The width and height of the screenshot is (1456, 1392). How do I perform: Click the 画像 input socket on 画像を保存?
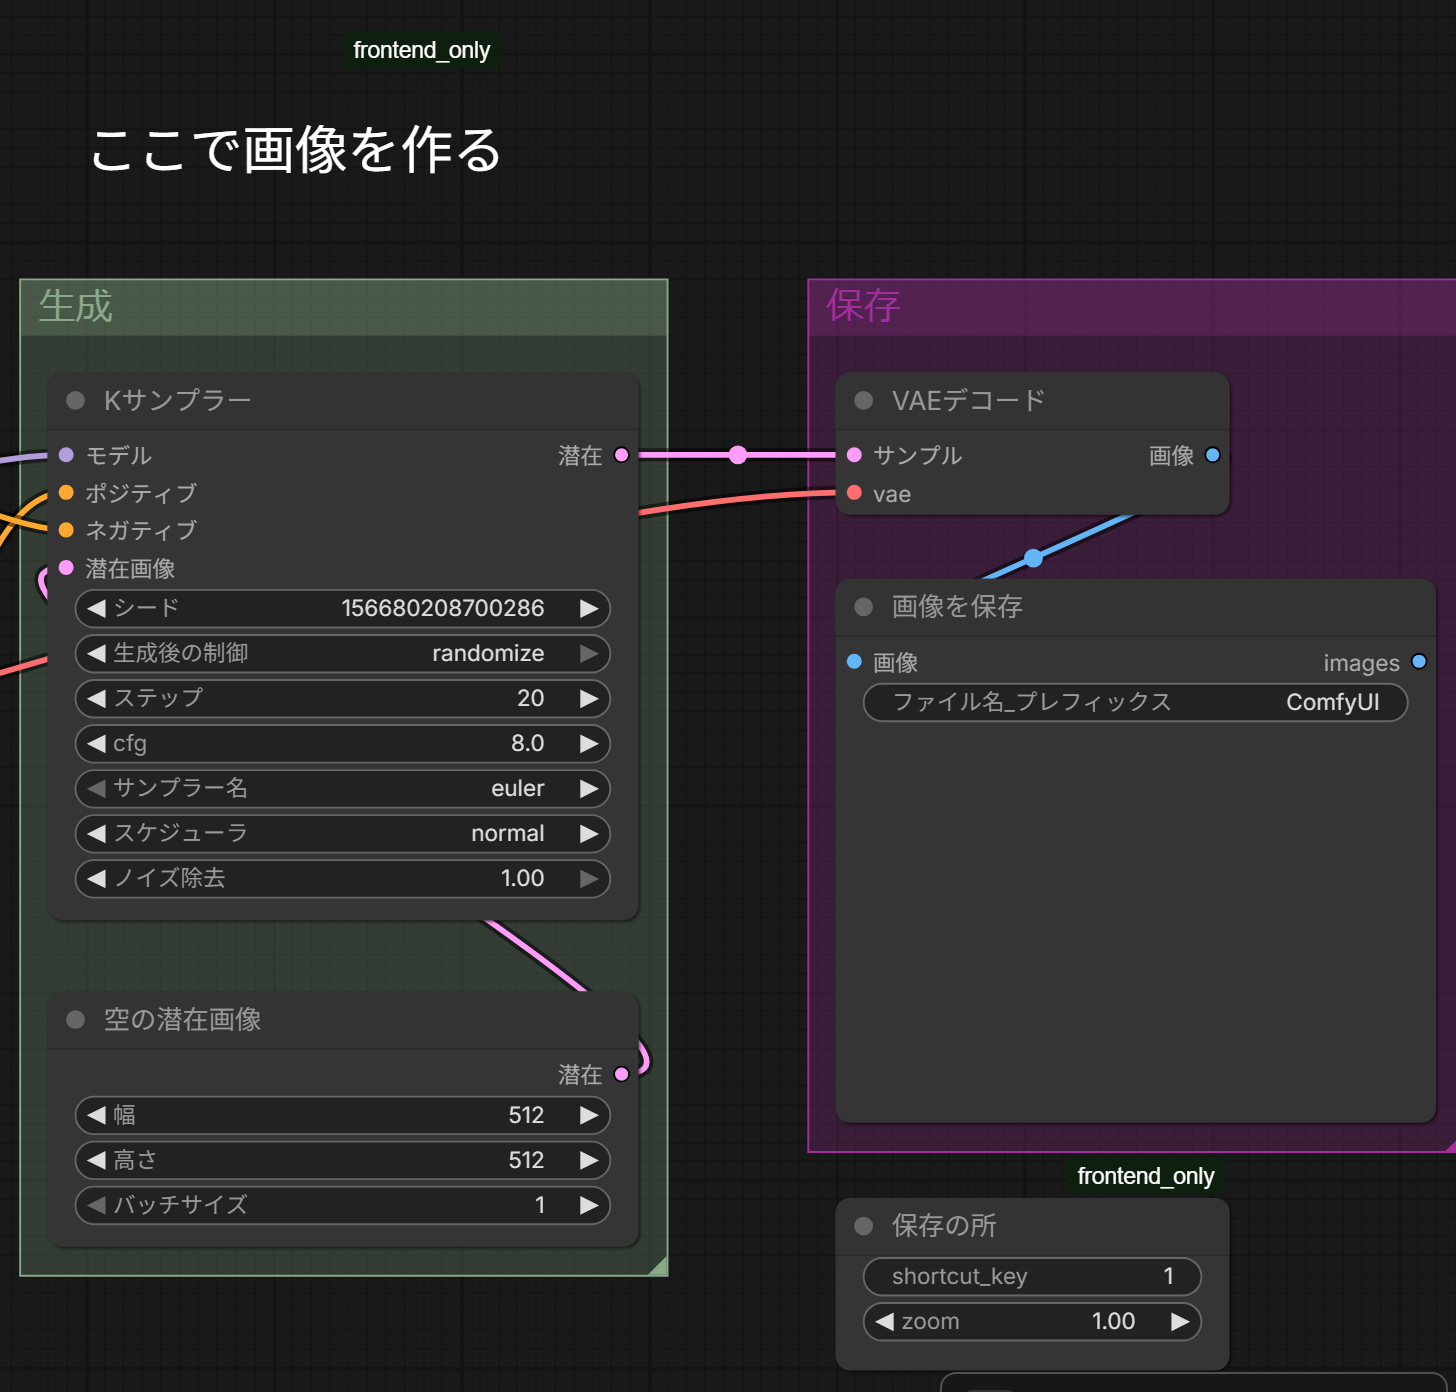tap(854, 662)
